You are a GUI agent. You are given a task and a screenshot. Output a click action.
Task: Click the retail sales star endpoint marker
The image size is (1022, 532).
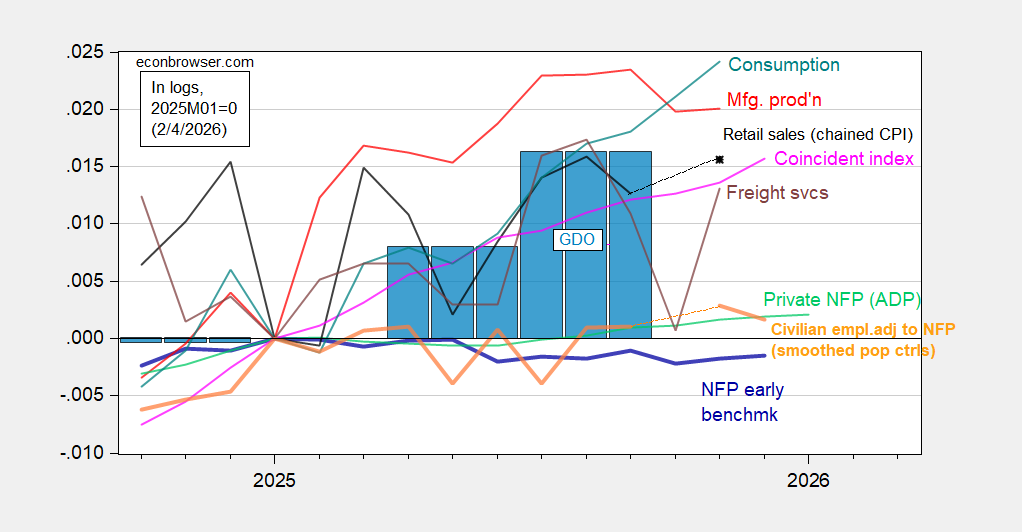[719, 159]
